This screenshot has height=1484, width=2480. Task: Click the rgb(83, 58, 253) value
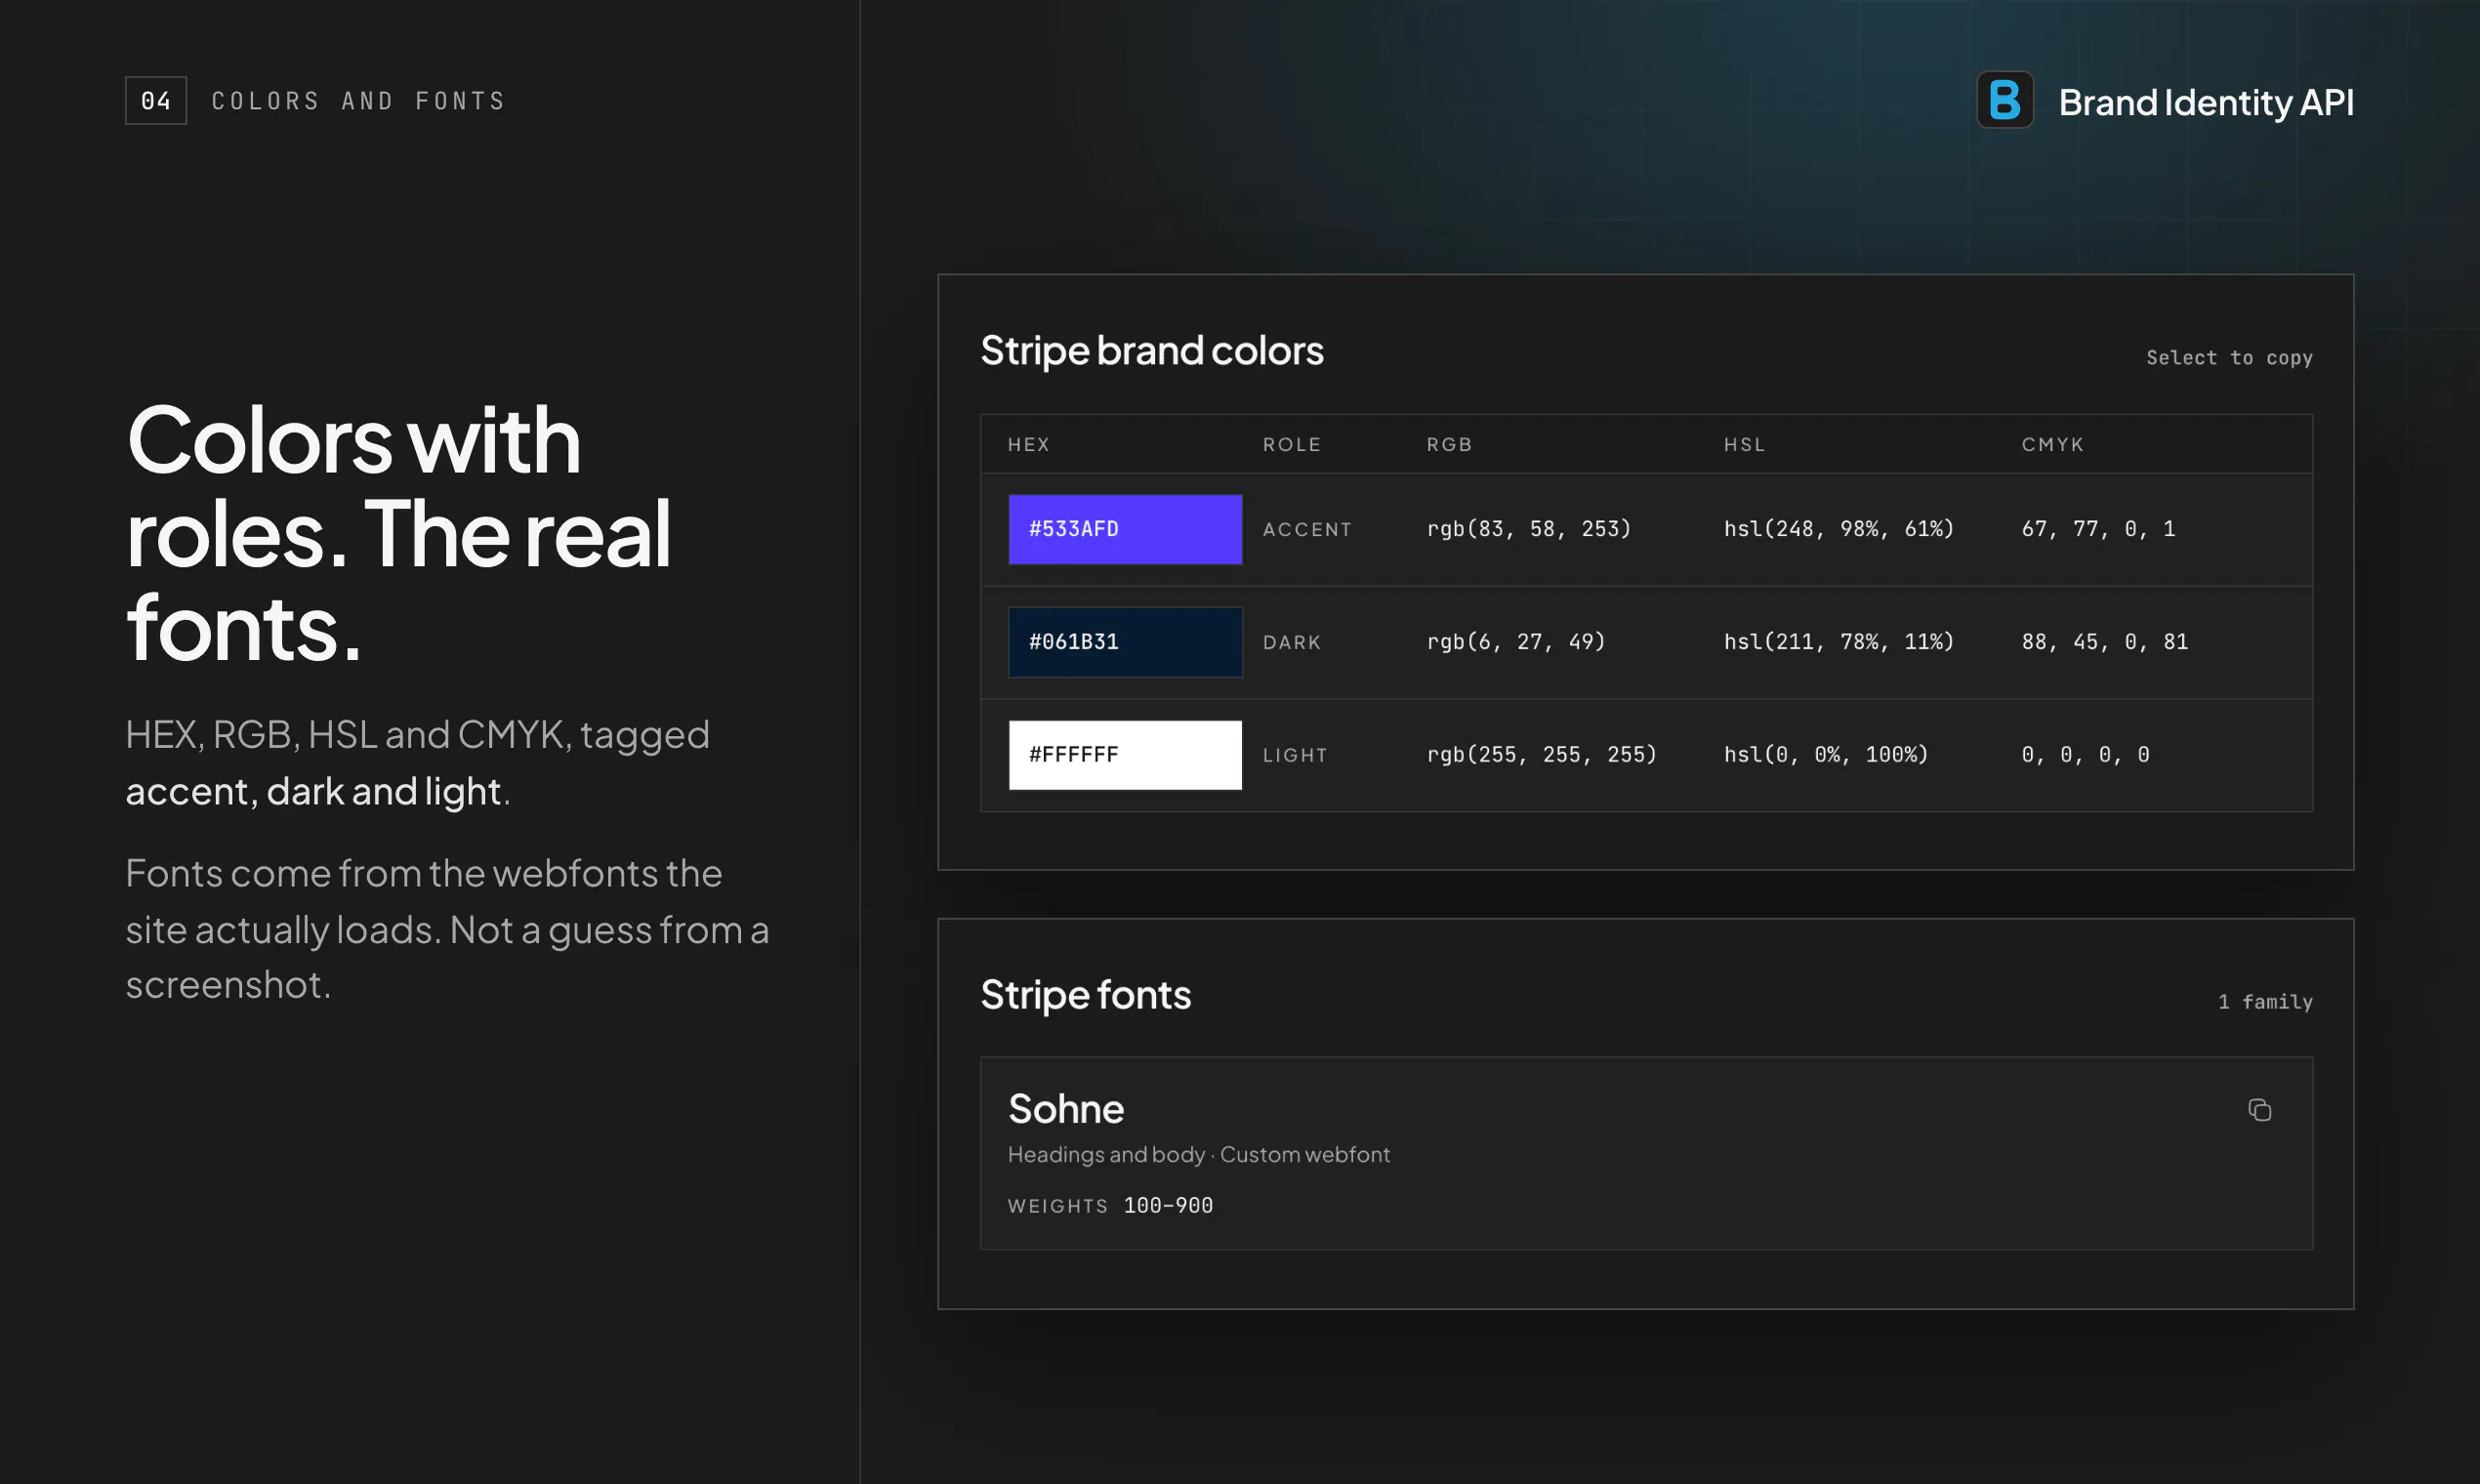coord(1528,529)
